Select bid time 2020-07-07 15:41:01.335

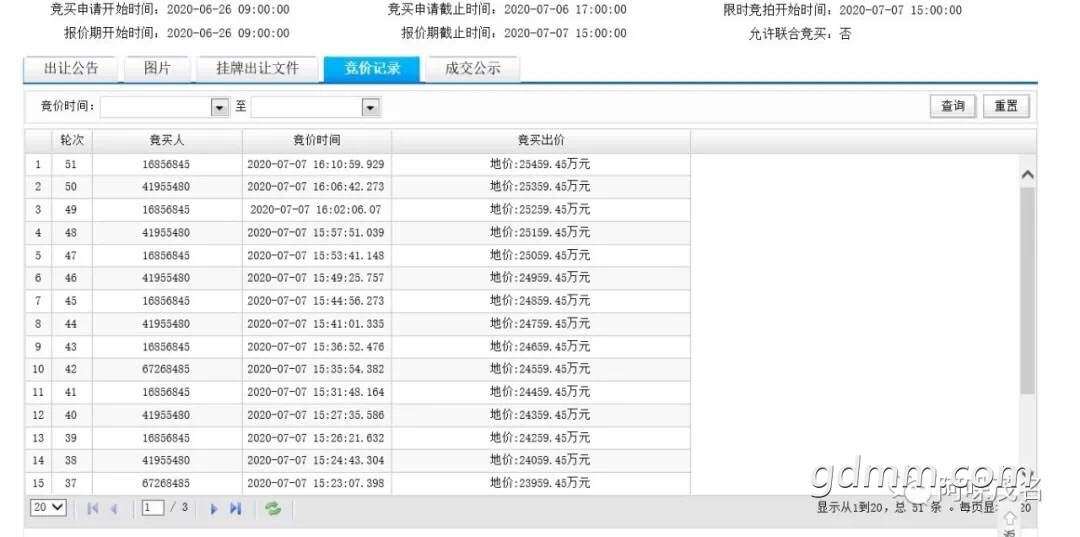tap(315, 324)
